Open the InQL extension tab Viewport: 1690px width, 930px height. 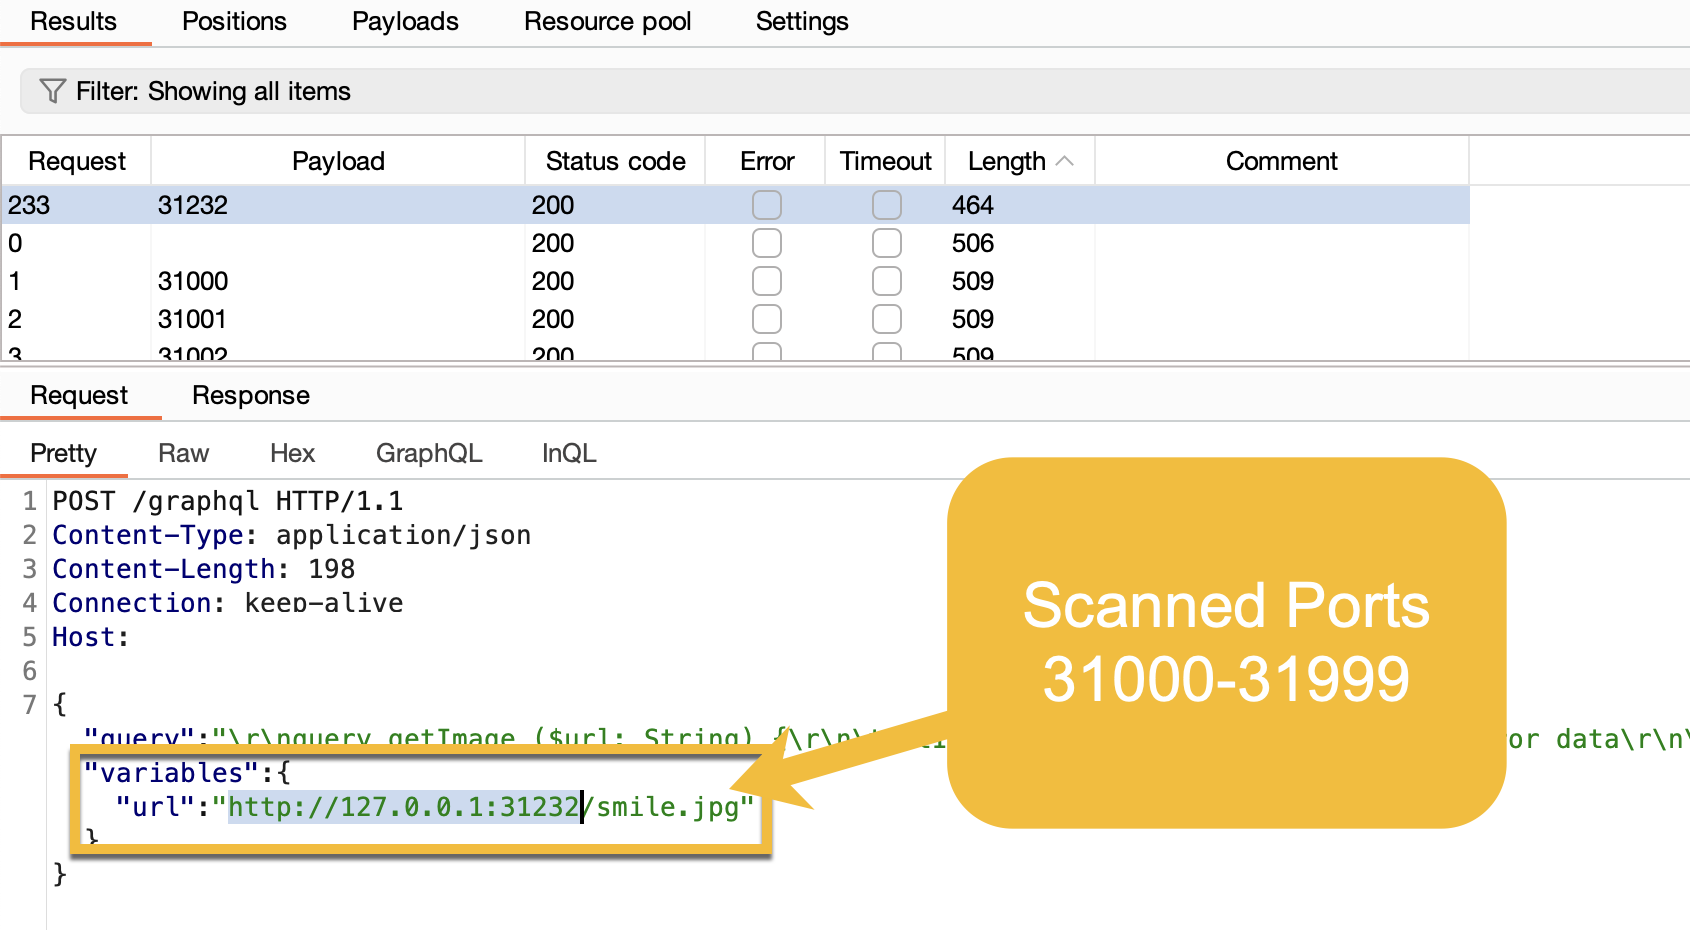point(568,452)
